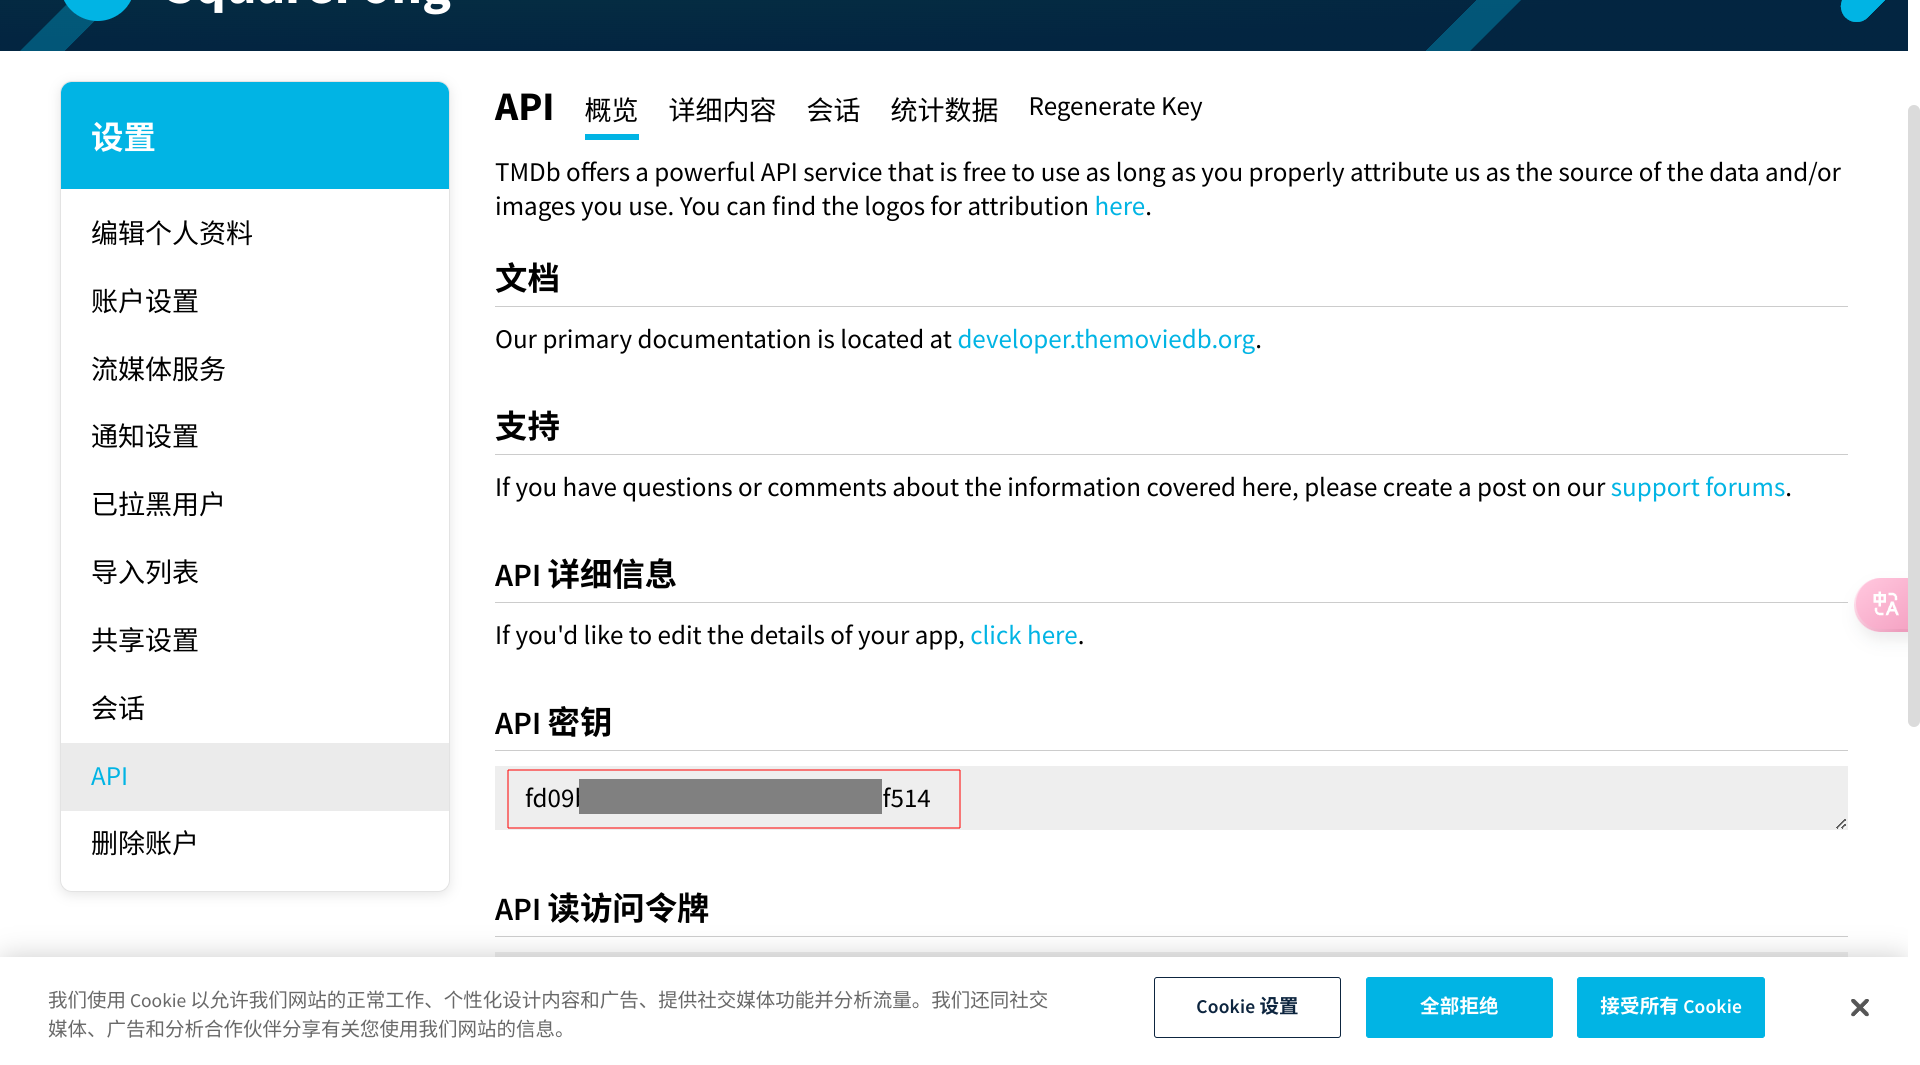The height and width of the screenshot is (1065, 1920).
Task: Click the 支持 heading
Action: click(527, 427)
